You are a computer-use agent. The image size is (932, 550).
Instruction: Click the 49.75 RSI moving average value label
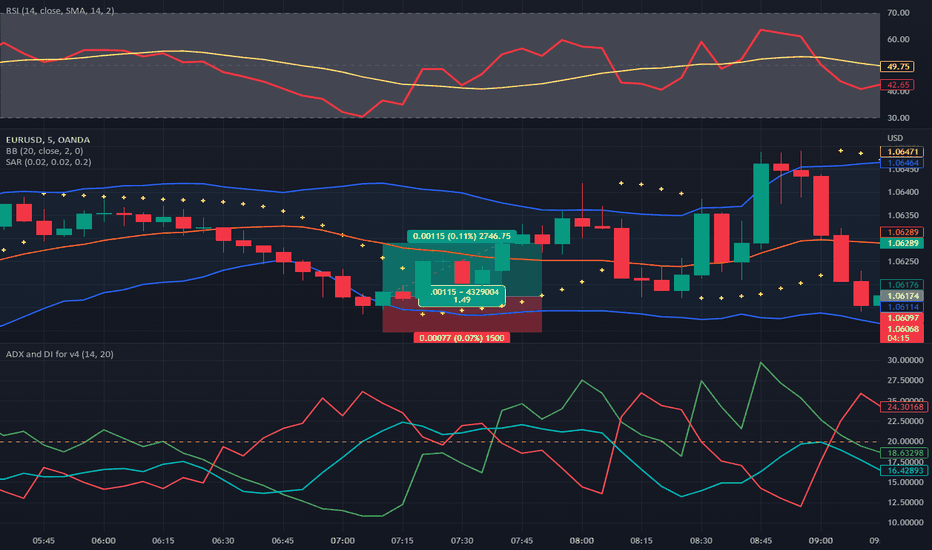[897, 67]
